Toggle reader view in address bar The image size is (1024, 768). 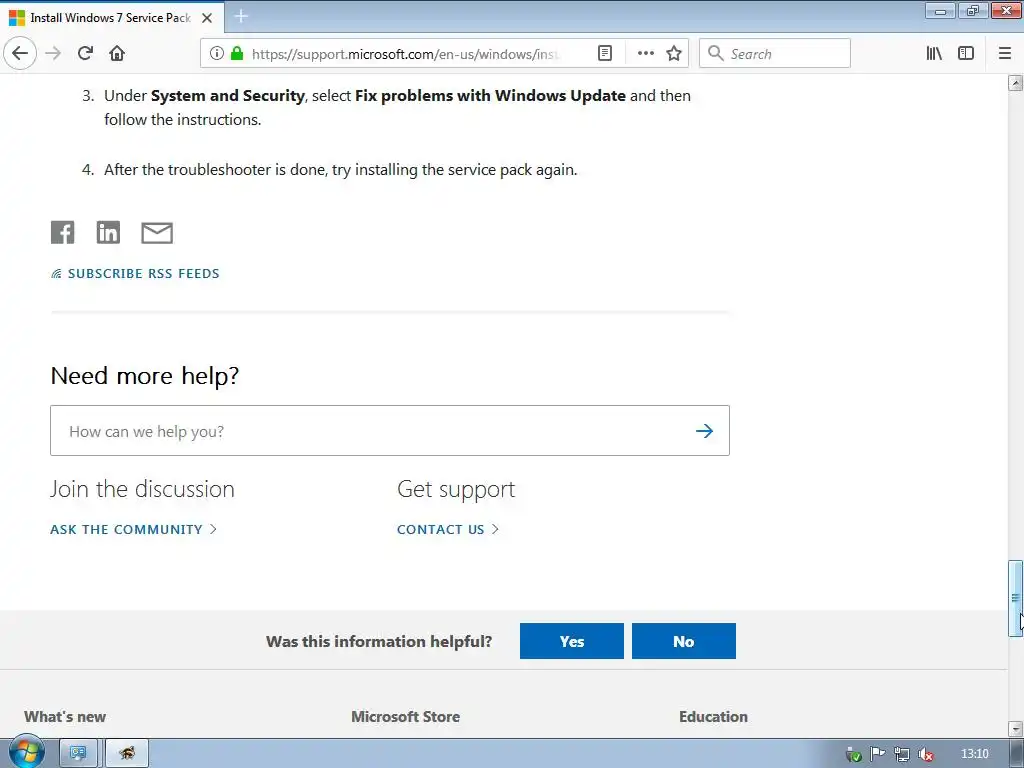pyautogui.click(x=605, y=54)
